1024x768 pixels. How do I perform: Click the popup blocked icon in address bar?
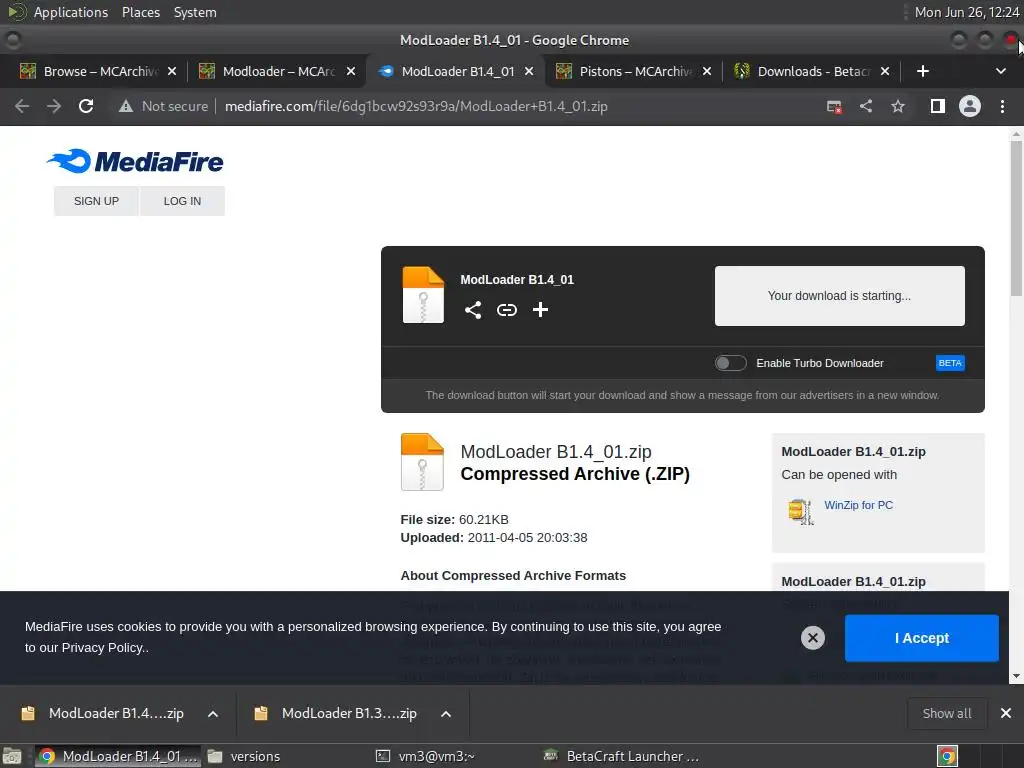834,106
